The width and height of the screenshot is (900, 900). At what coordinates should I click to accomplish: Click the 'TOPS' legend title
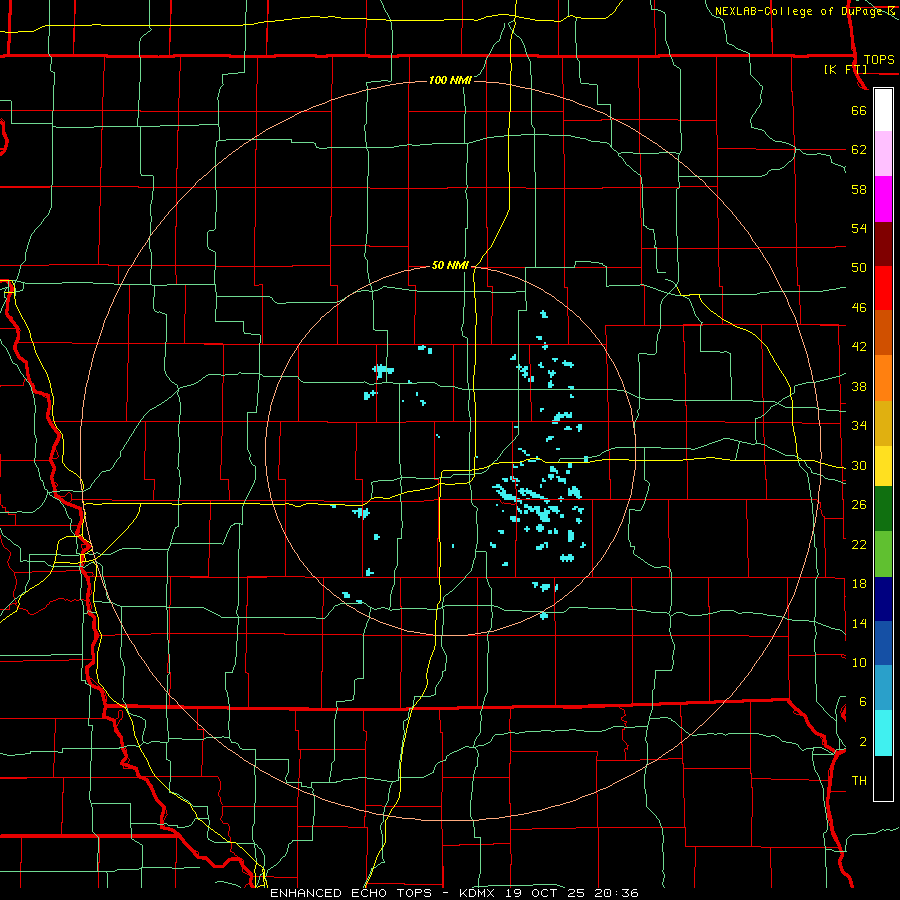tap(879, 60)
